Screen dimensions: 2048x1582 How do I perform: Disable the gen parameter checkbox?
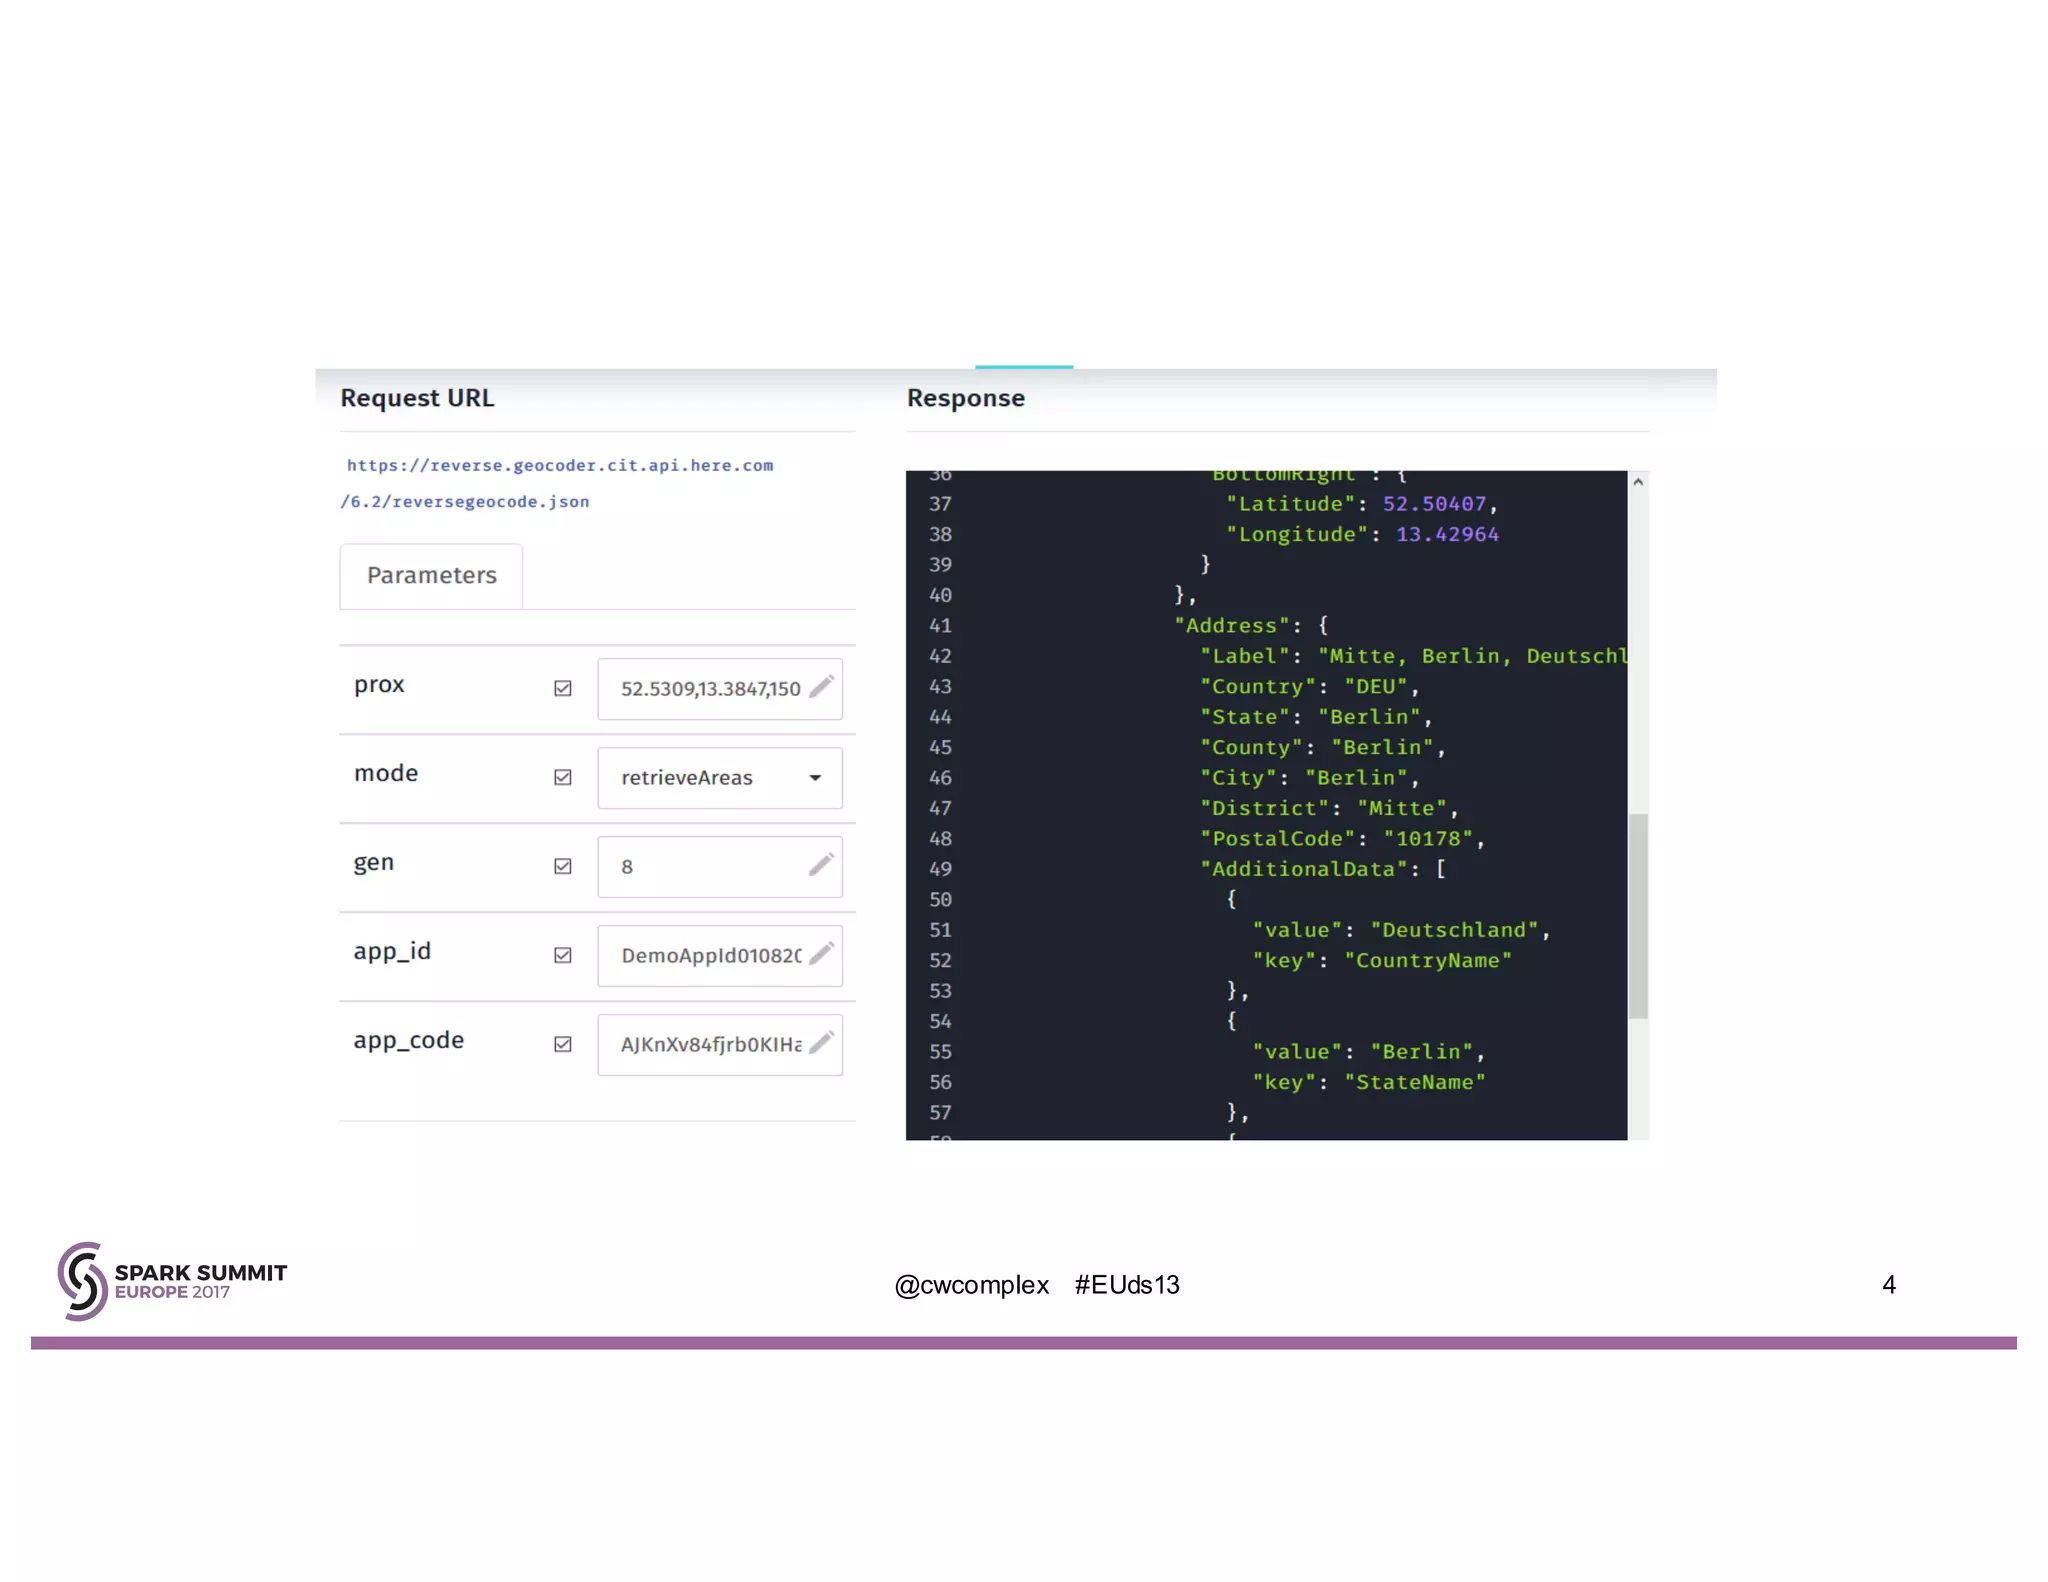point(563,866)
